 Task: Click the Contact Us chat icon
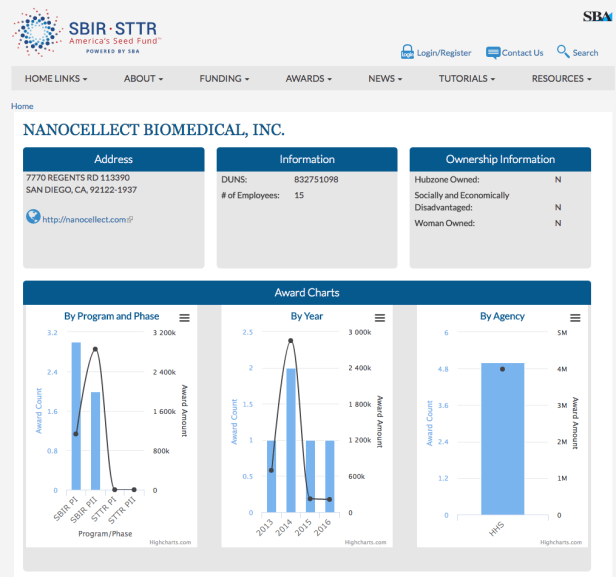tap(493, 52)
